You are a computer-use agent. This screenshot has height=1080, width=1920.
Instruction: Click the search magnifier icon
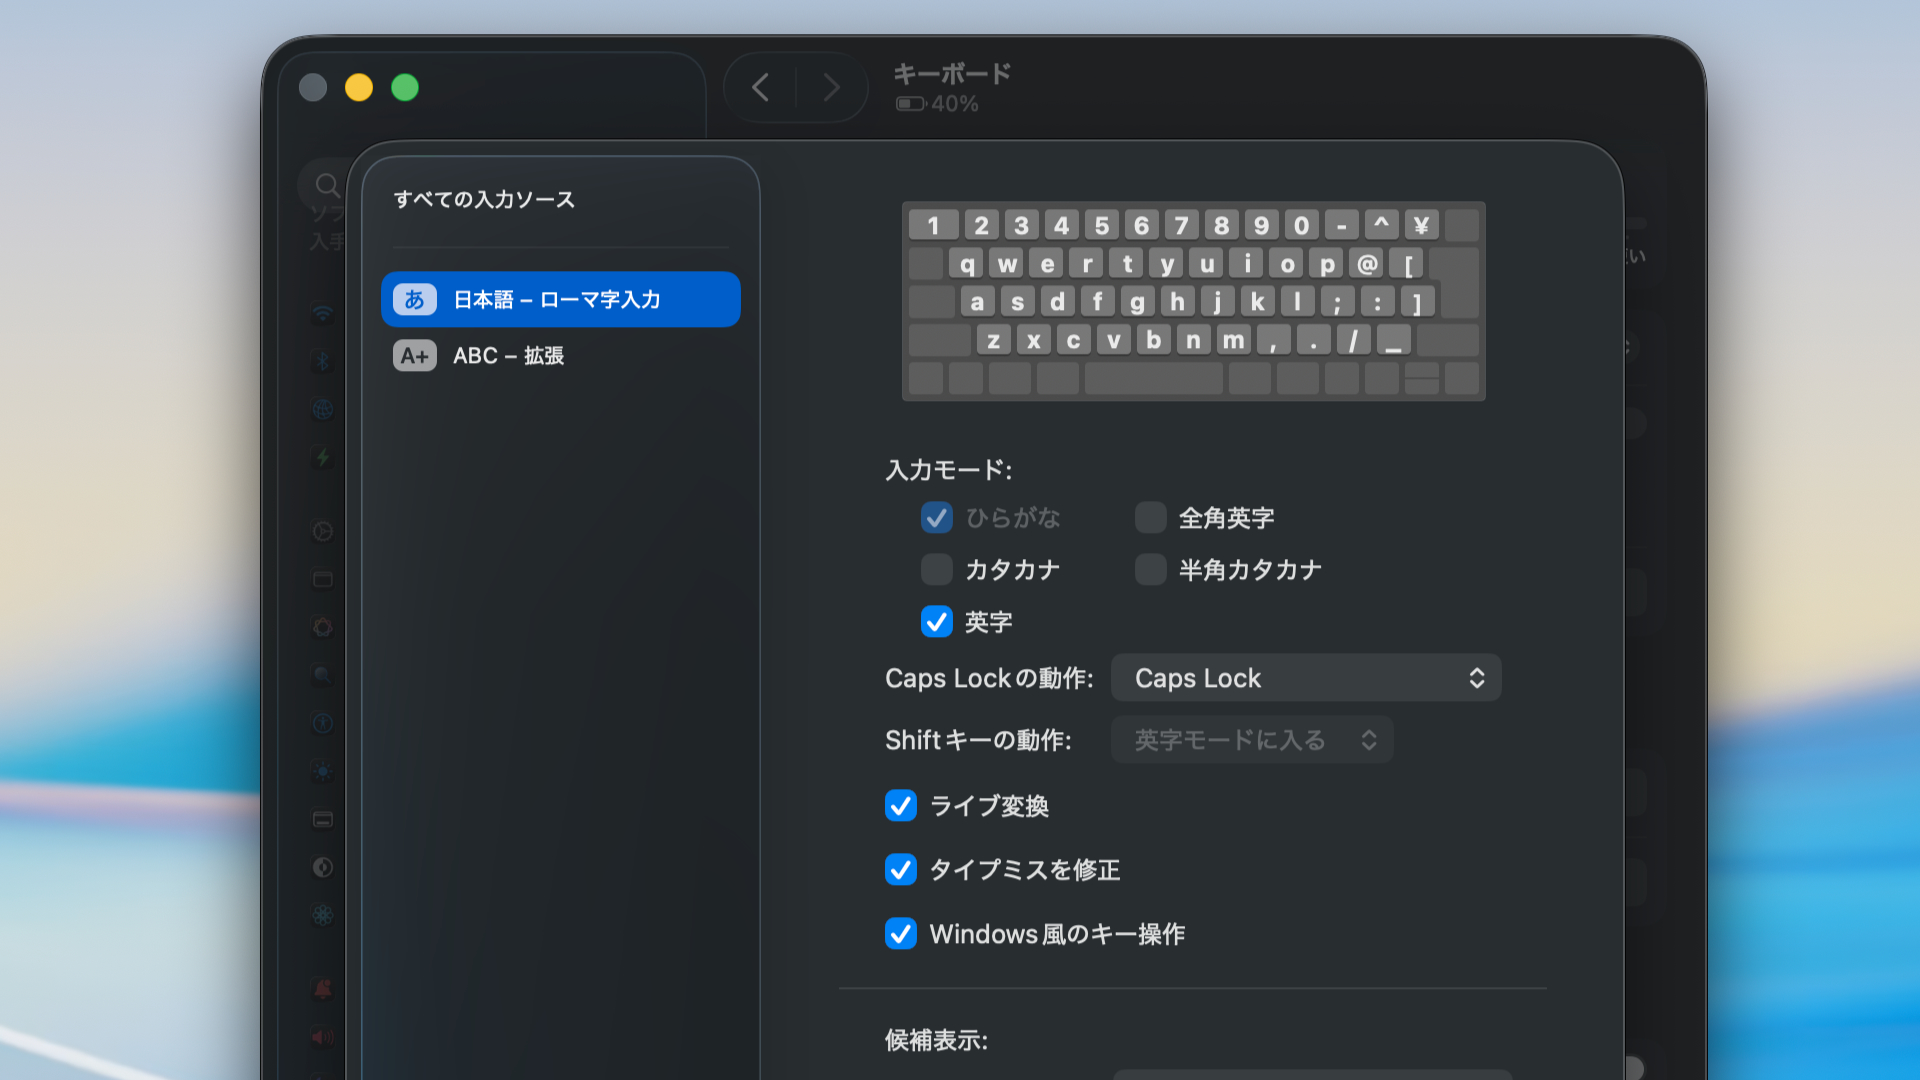[x=327, y=186]
